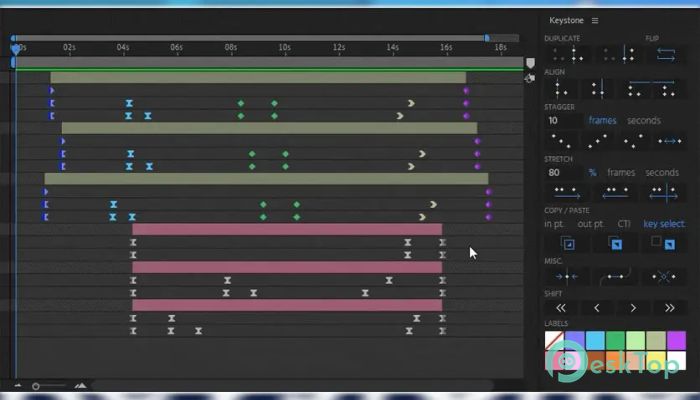Screen dimensions: 700x400
Task: Align keyframes to the last key icon
Action: click(x=599, y=89)
